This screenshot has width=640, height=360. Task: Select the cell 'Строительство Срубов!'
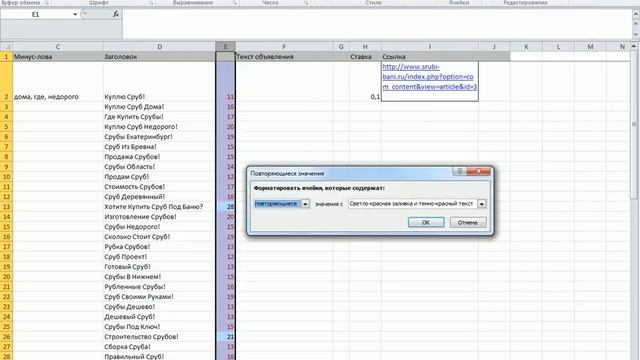(x=159, y=337)
